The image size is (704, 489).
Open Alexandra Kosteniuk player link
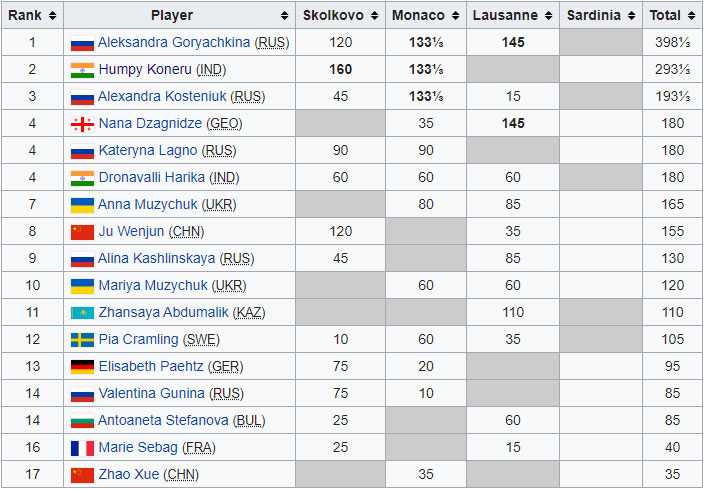pyautogui.click(x=164, y=97)
